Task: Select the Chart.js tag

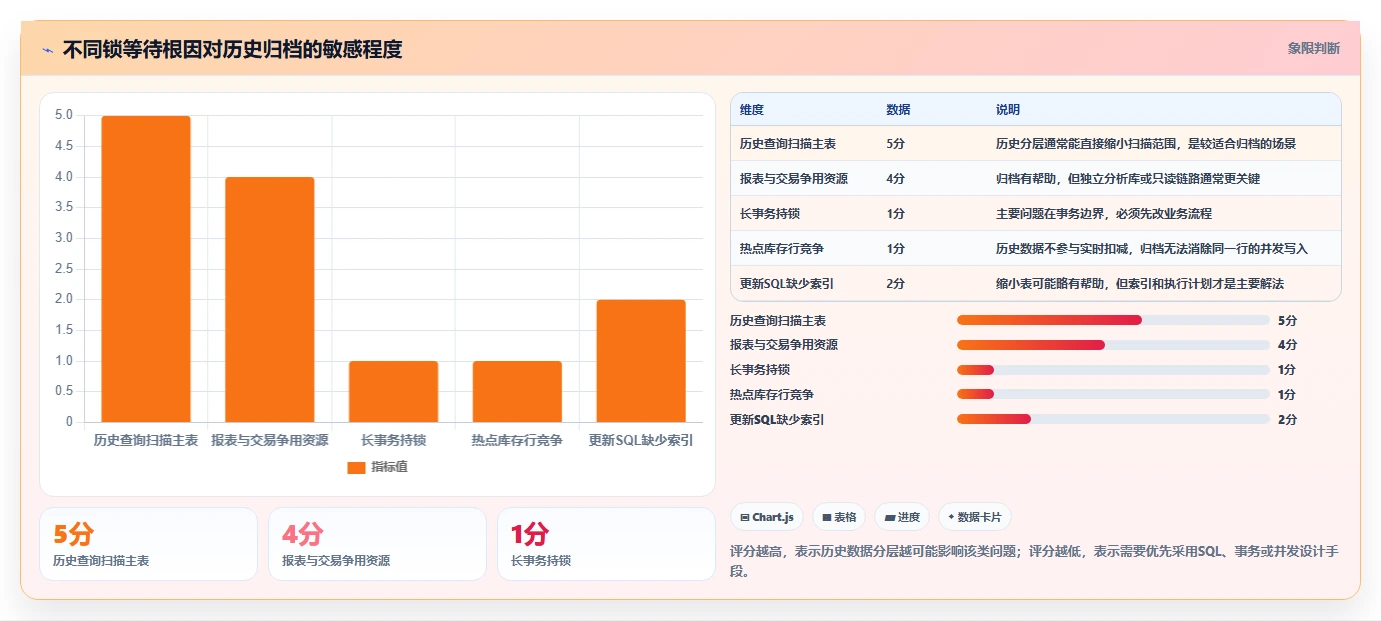Action: coord(767,517)
